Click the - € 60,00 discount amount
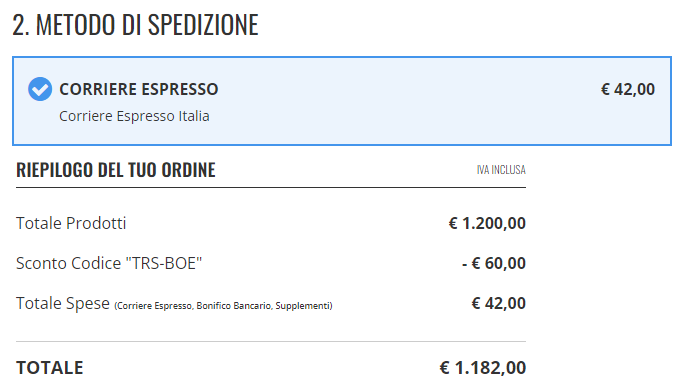This screenshot has width=679, height=391. point(494,263)
